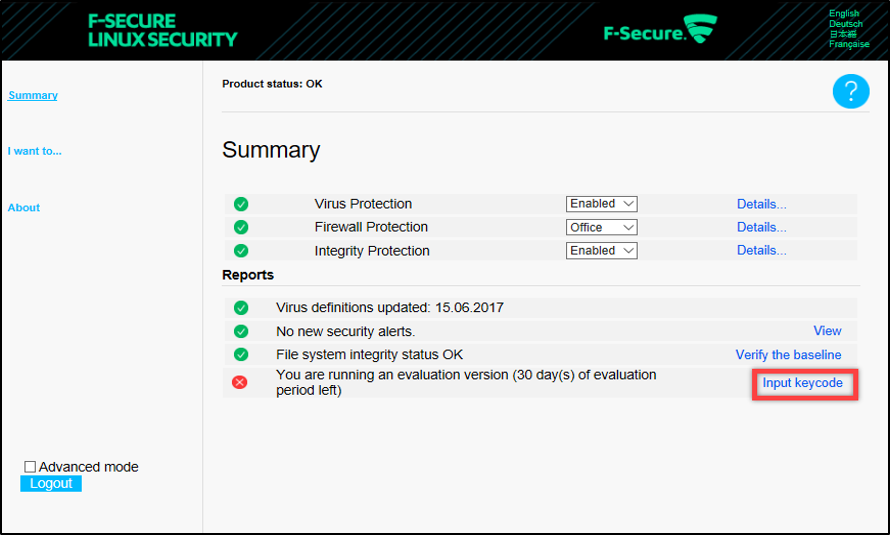Click green check icon beside Firewall Protection
This screenshot has width=890, height=535.
(241, 227)
